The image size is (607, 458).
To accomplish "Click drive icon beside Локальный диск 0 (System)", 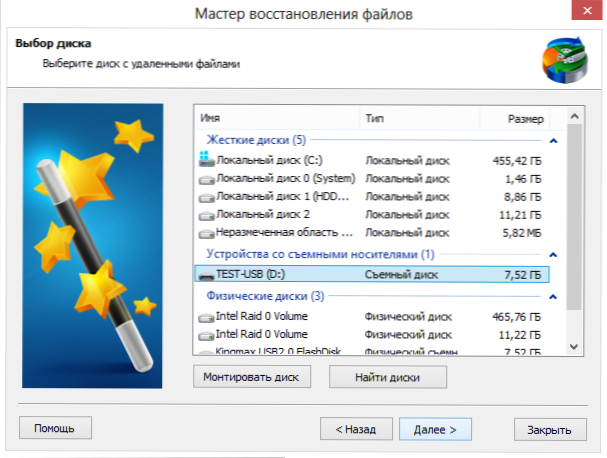I will (206, 180).
